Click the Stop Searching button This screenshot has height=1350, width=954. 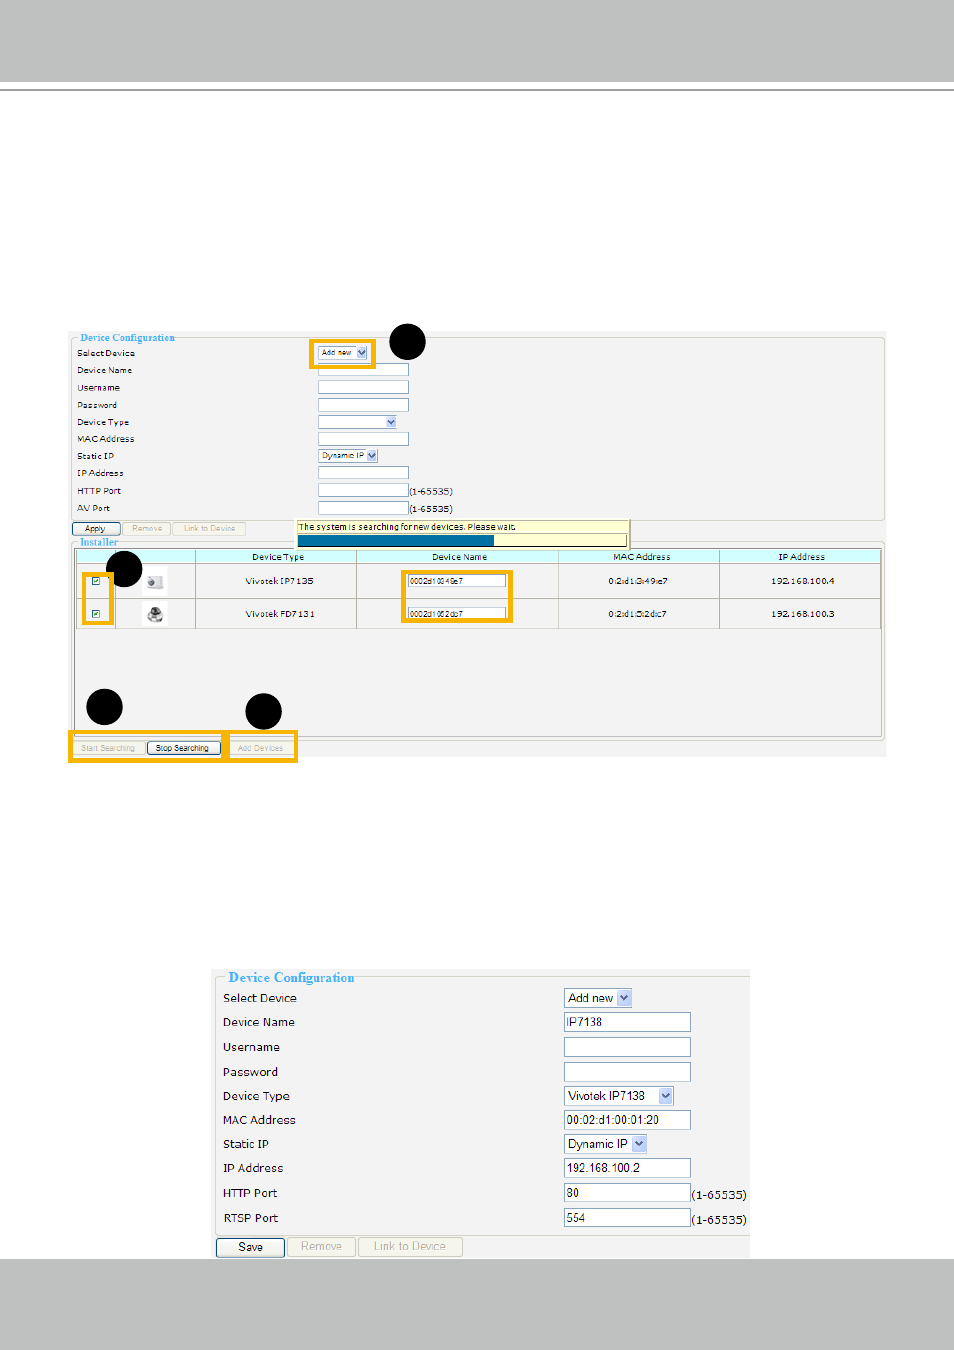(x=183, y=748)
